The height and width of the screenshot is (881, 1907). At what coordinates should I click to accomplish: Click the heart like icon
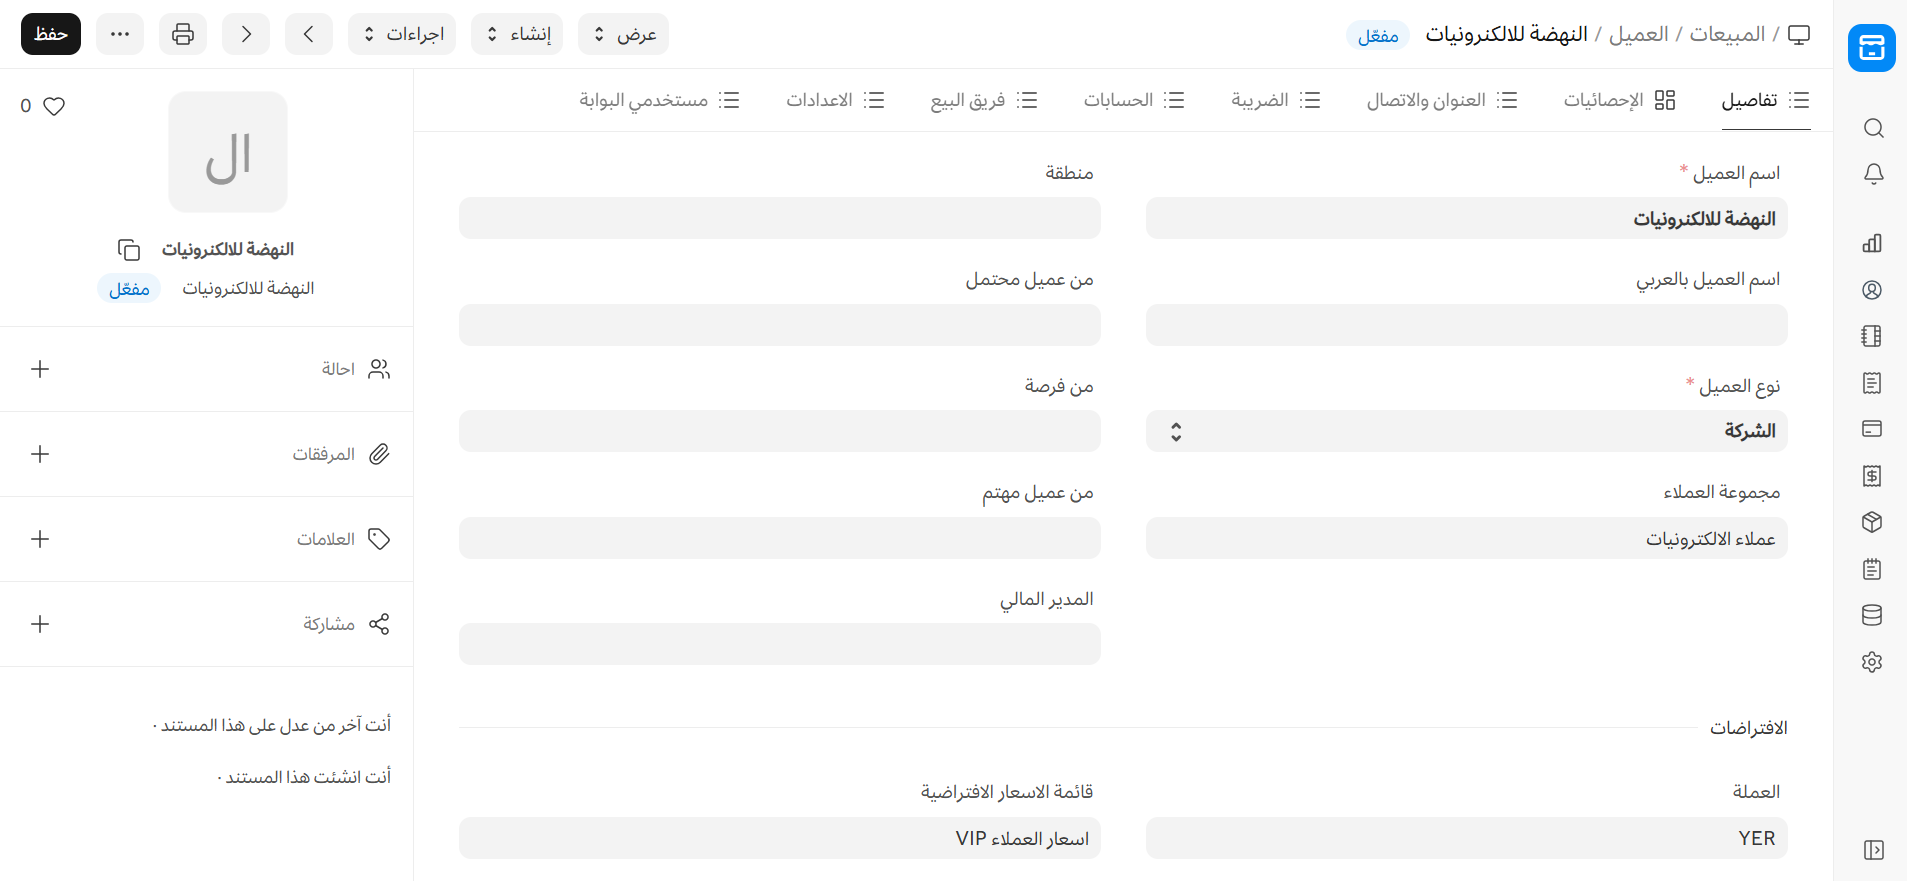click(x=54, y=106)
